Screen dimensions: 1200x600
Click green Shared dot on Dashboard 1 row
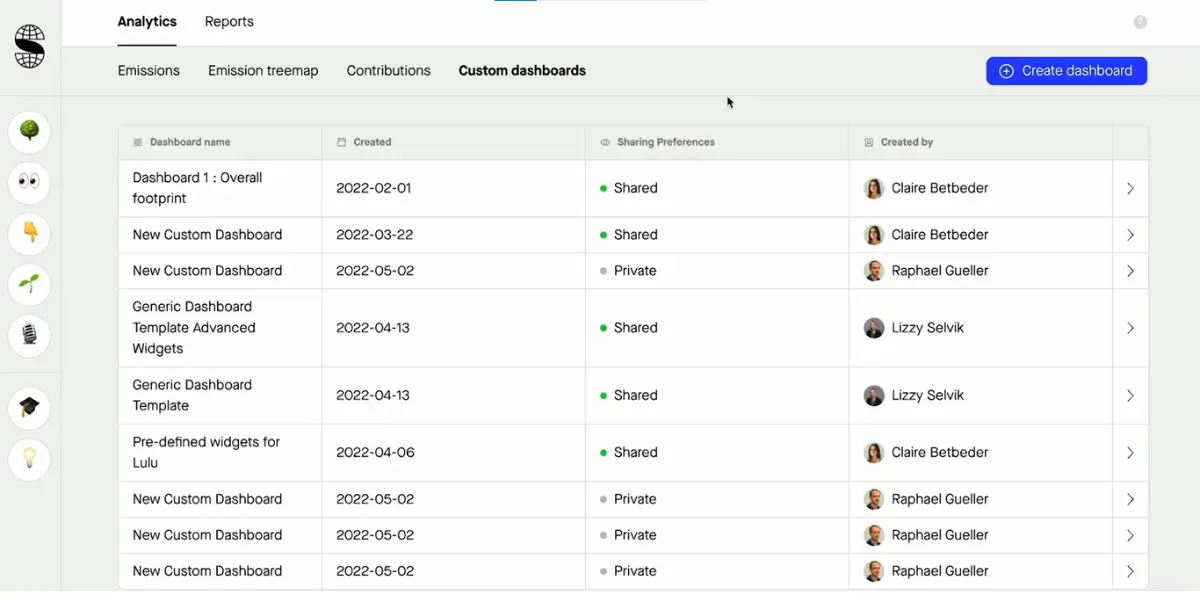coord(603,188)
